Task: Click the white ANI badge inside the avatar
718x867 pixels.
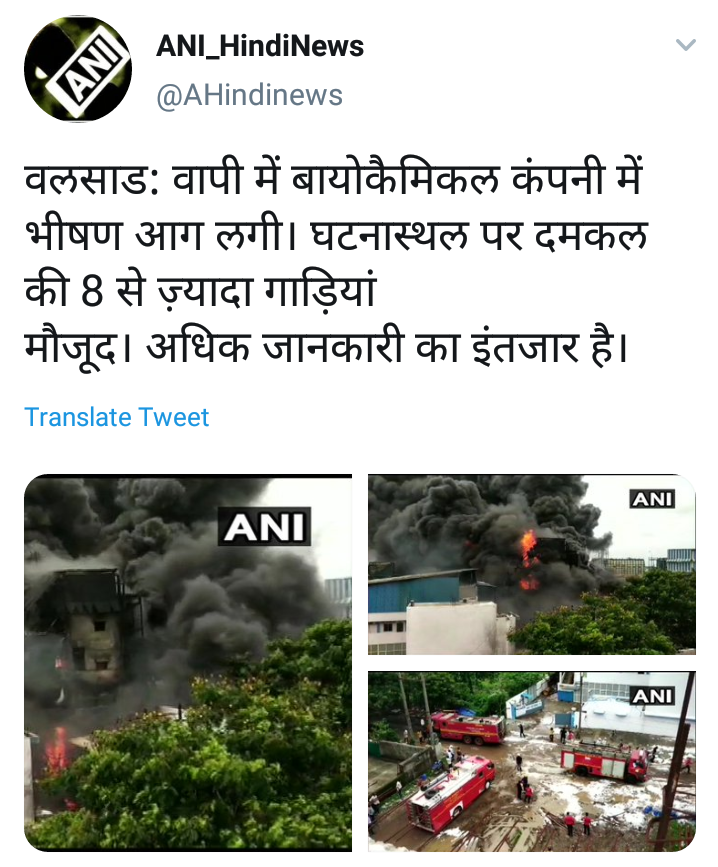Action: coord(88,71)
